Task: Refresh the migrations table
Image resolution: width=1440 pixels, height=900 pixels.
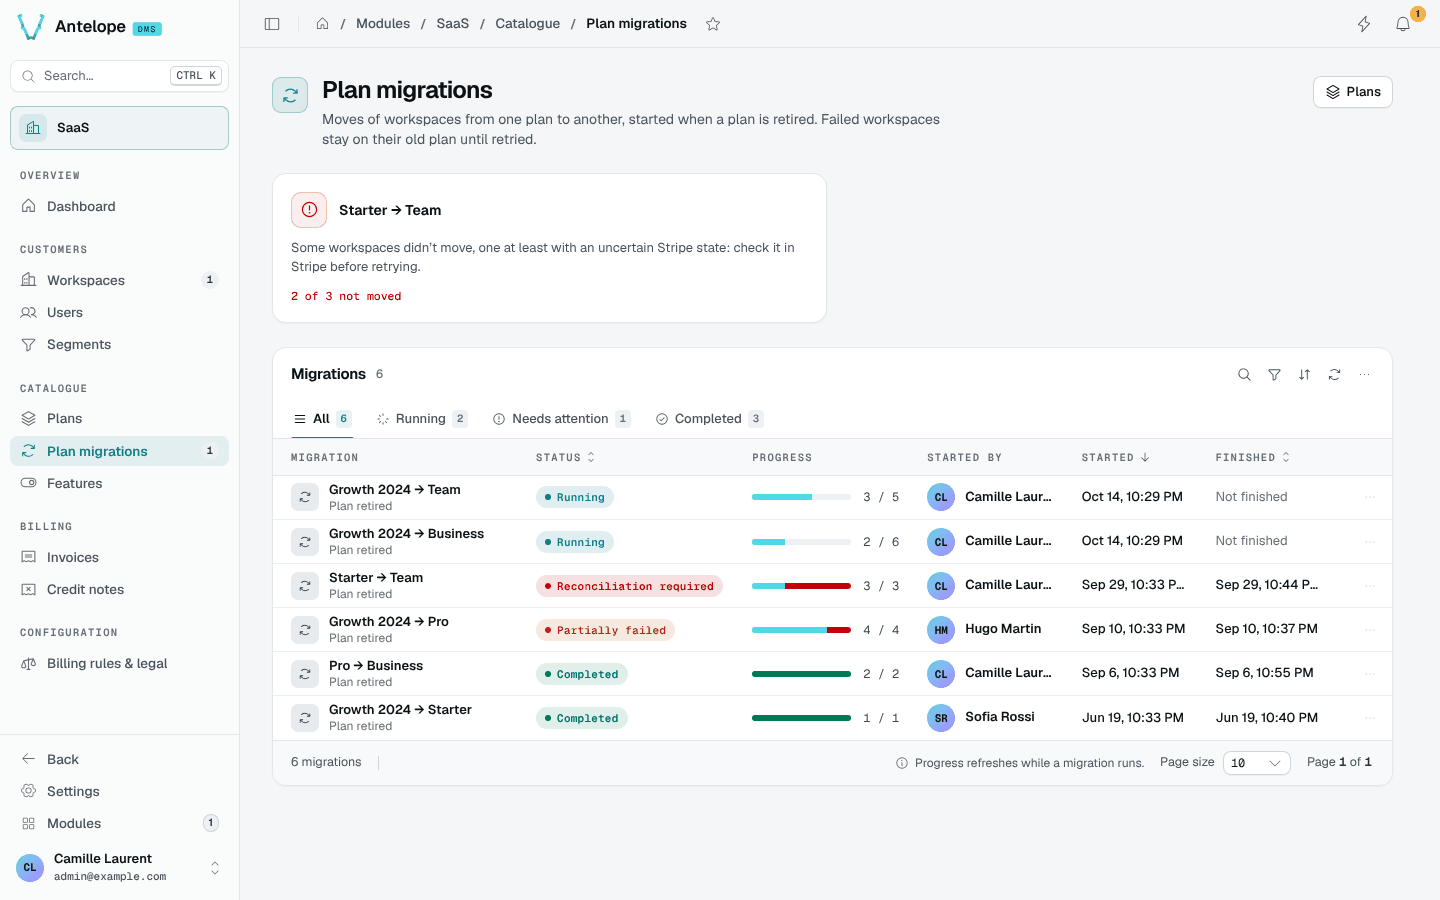Action: click(x=1334, y=374)
